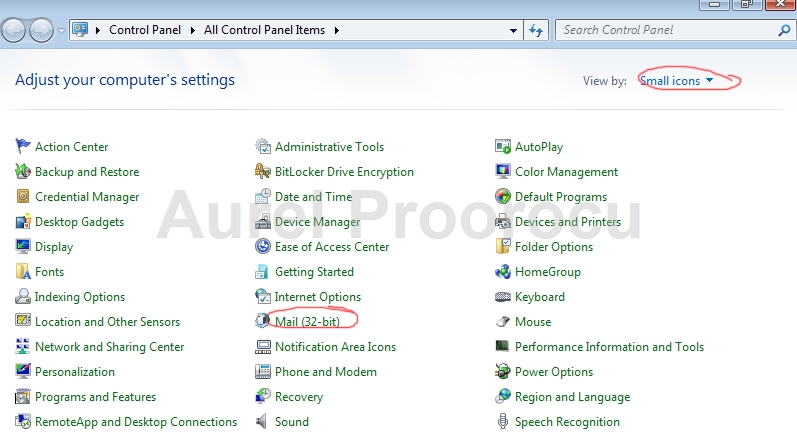Image resolution: width=797 pixels, height=432 pixels.
Task: Open Location and Other Sensors icon
Action: pos(23,321)
